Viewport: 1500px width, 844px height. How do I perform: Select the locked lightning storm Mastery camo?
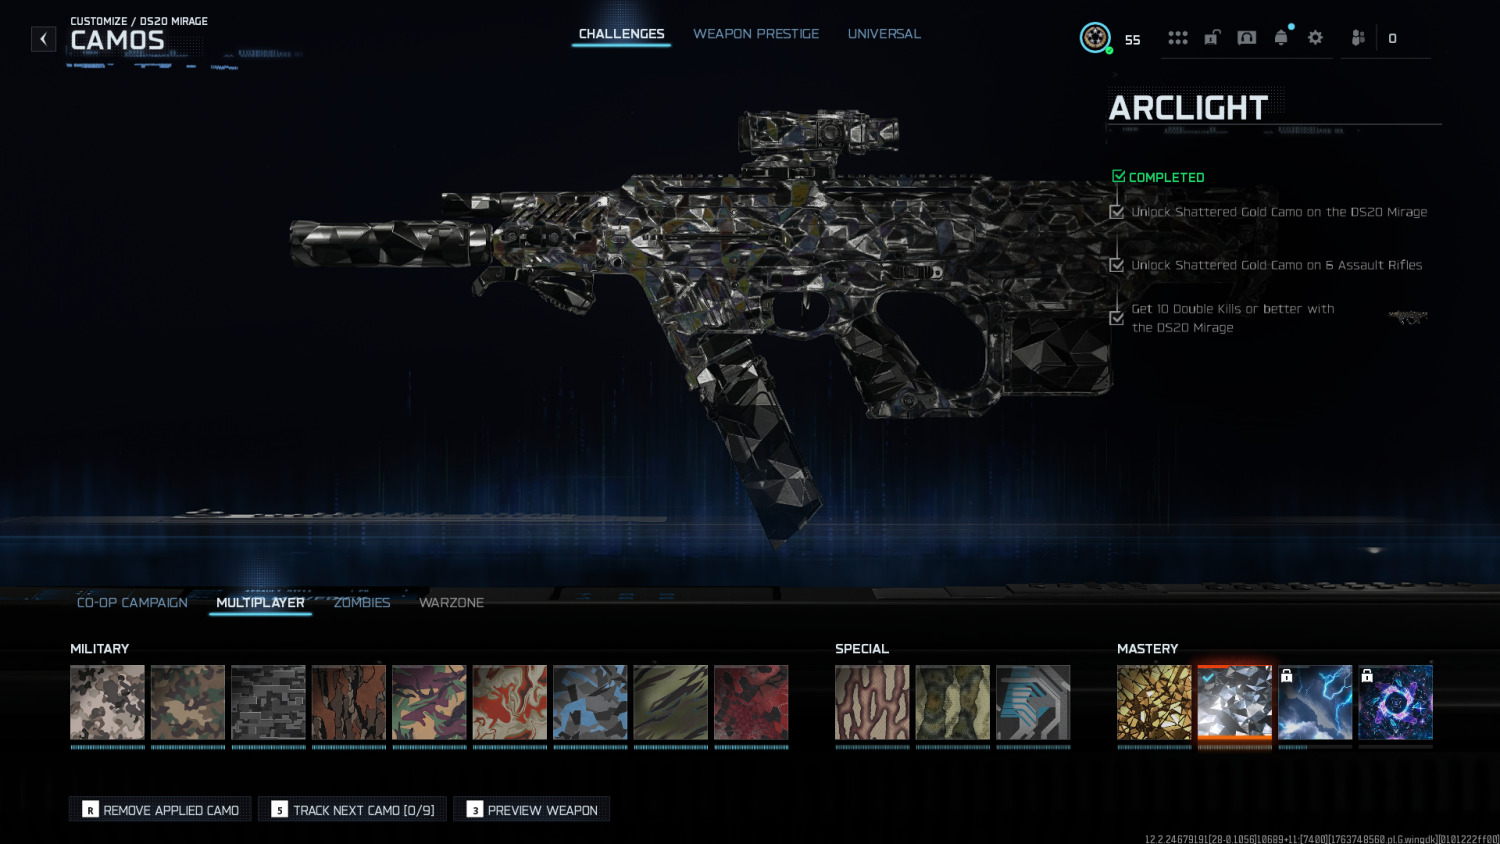coord(1315,703)
